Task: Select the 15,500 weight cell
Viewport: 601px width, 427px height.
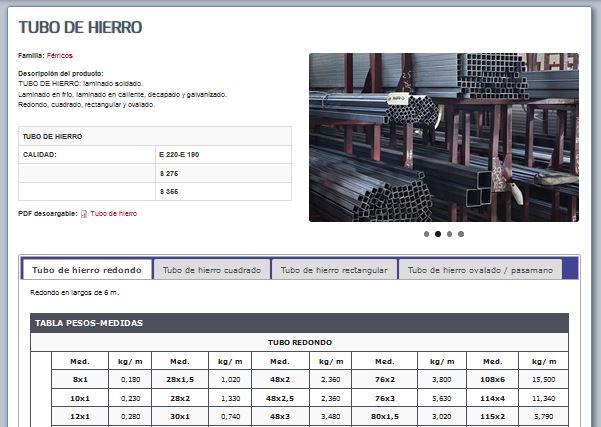Action: 544,379
